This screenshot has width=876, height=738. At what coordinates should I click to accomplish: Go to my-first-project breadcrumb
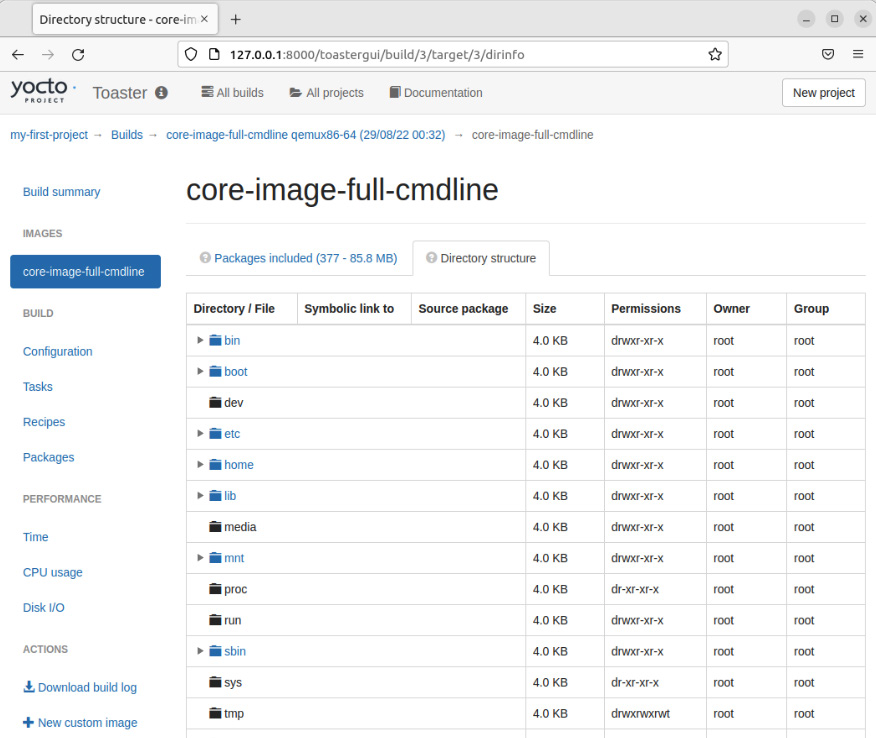pos(49,135)
